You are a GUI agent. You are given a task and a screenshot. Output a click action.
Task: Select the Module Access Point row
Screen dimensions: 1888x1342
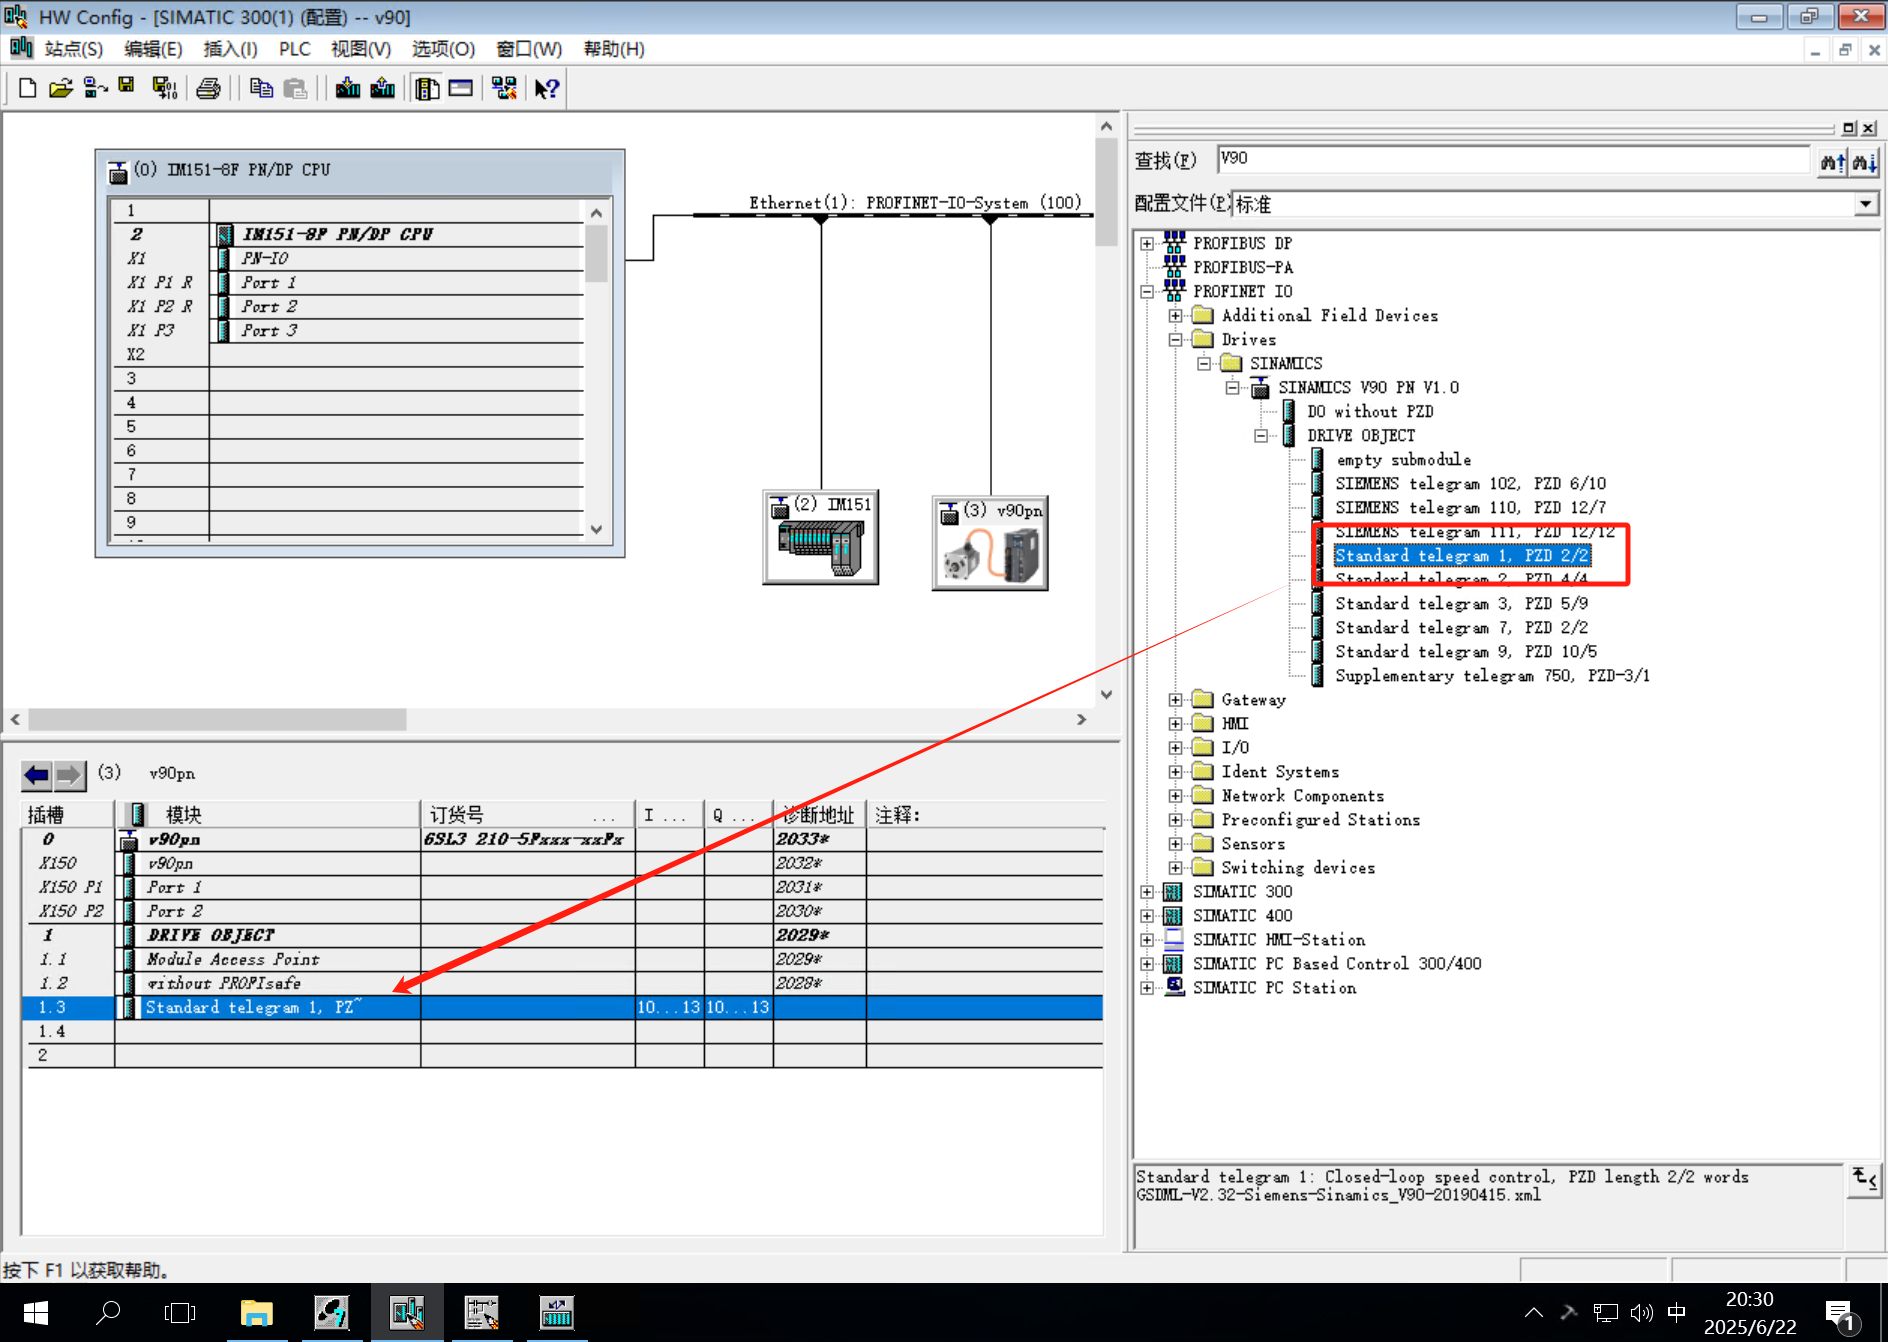(x=562, y=959)
